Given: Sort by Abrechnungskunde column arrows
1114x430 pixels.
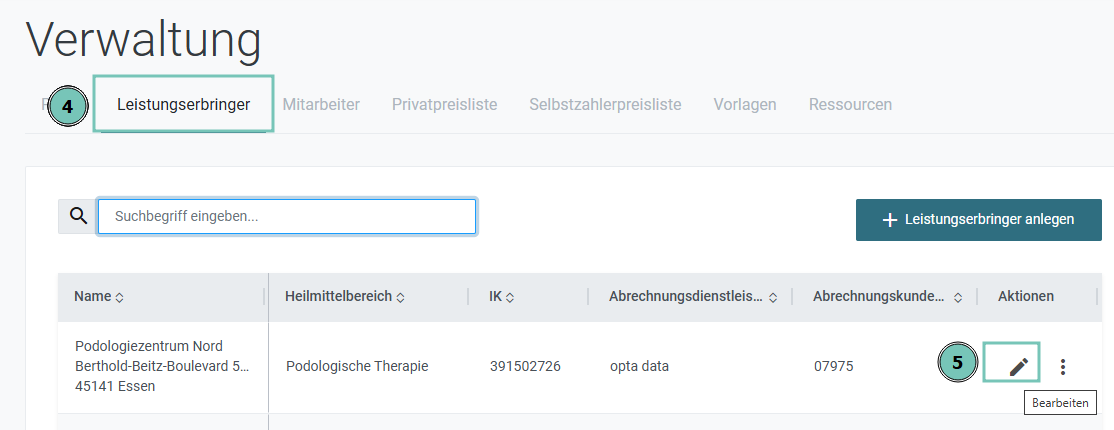Looking at the screenshot, I should coord(958,298).
